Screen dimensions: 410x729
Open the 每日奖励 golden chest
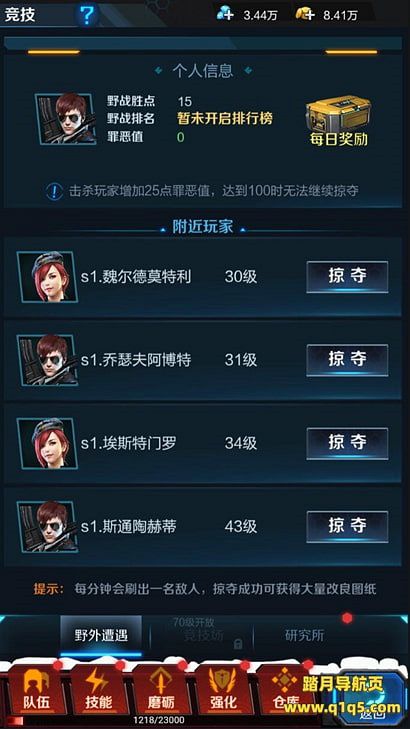coord(338,120)
